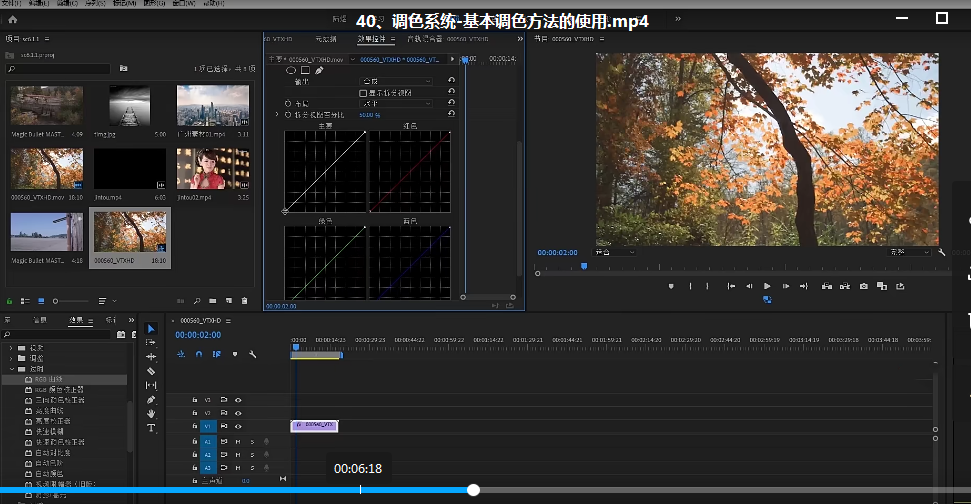This screenshot has height=504, width=971.
Task: Click the Program monitor playhead marker
Action: click(x=583, y=266)
